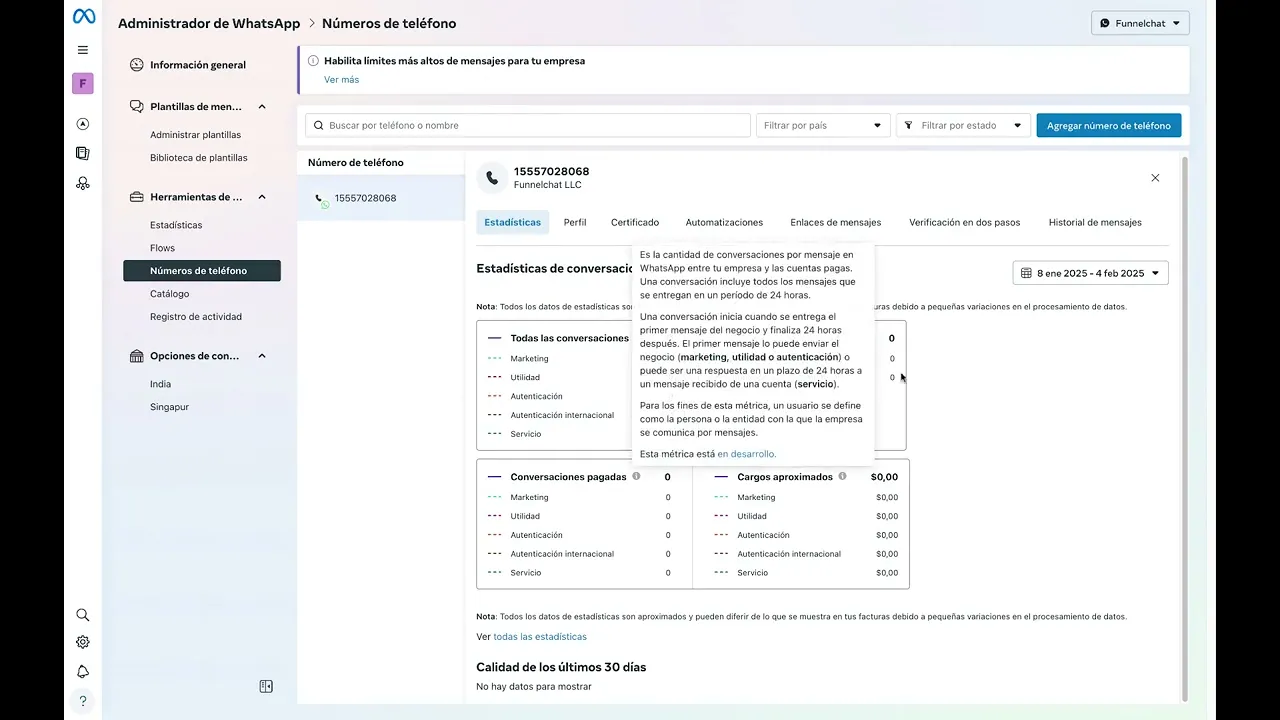Image resolution: width=1280 pixels, height=720 pixels.
Task: Click the phone avatar icon beside 15557028068
Action: click(492, 178)
